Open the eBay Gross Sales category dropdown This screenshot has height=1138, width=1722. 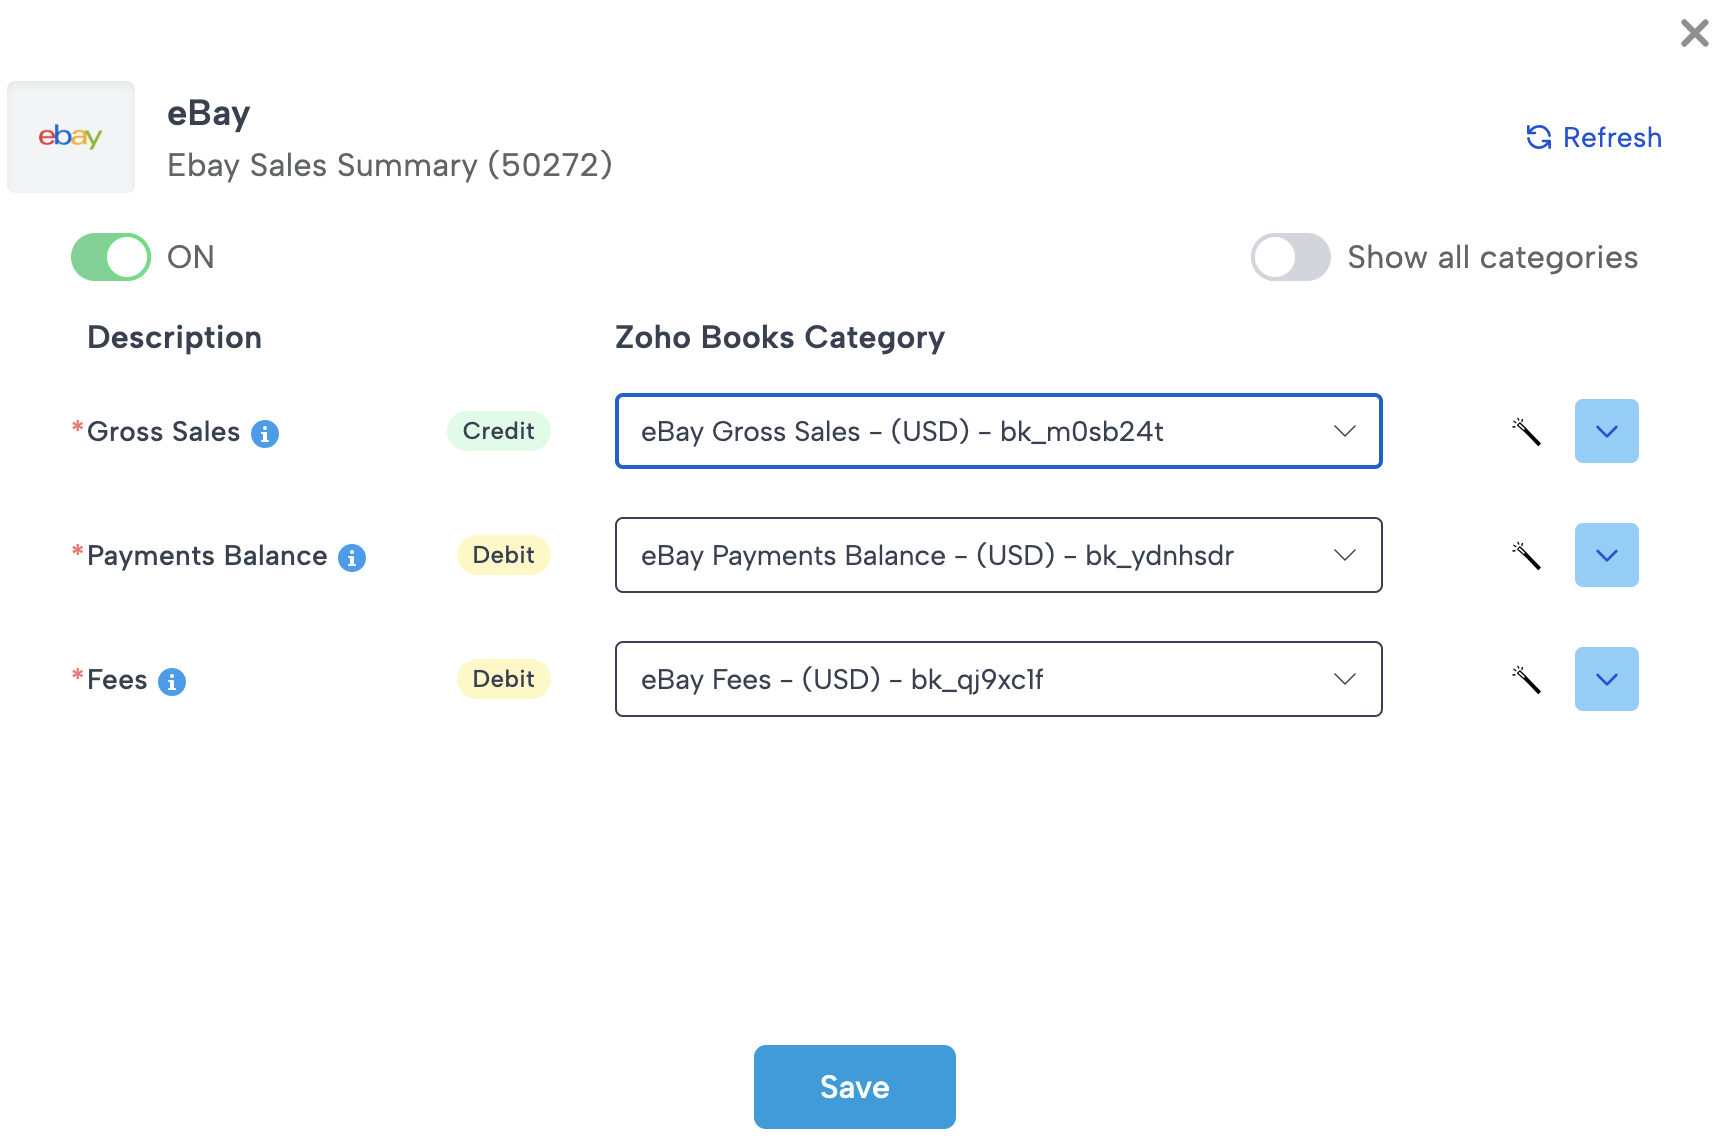(998, 431)
